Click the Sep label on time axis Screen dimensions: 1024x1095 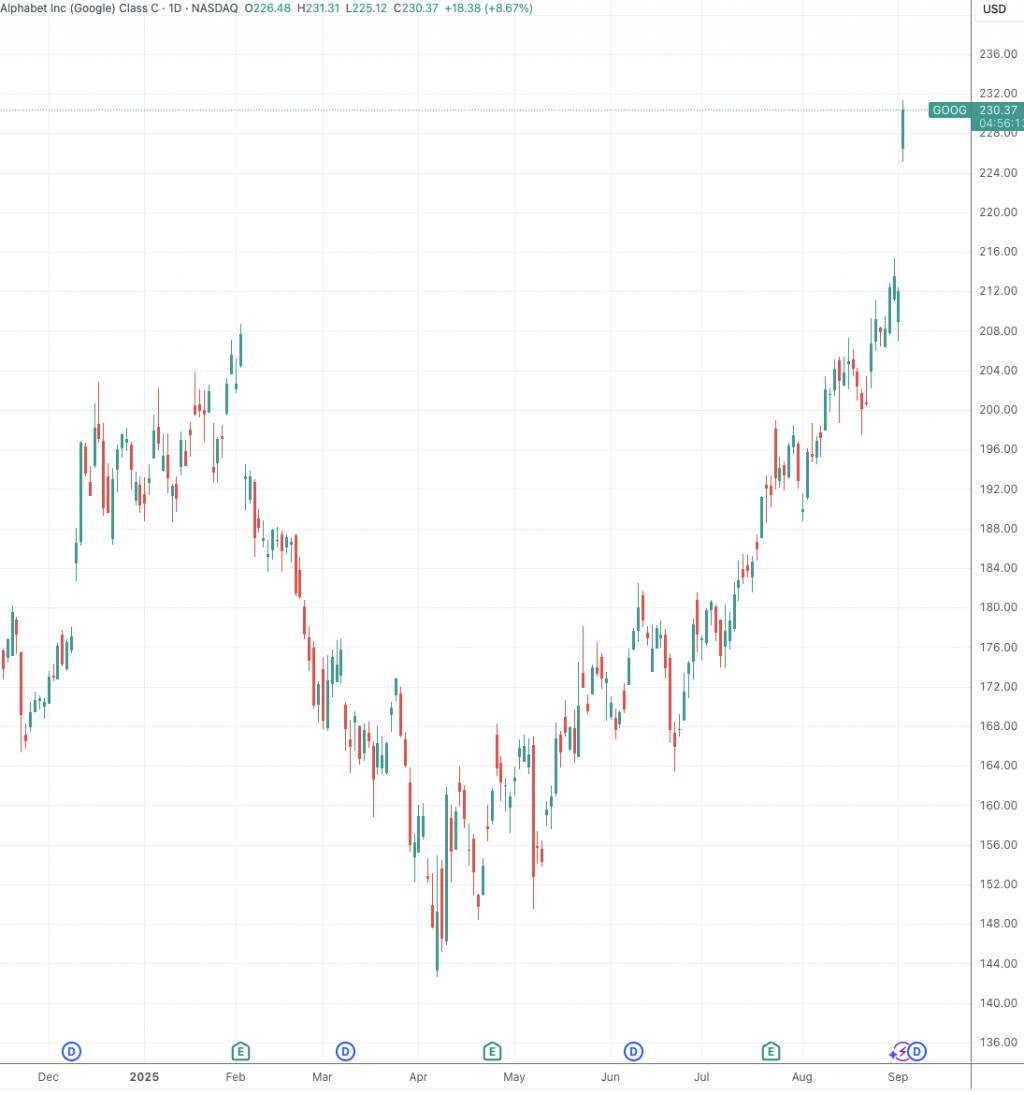[x=898, y=1077]
